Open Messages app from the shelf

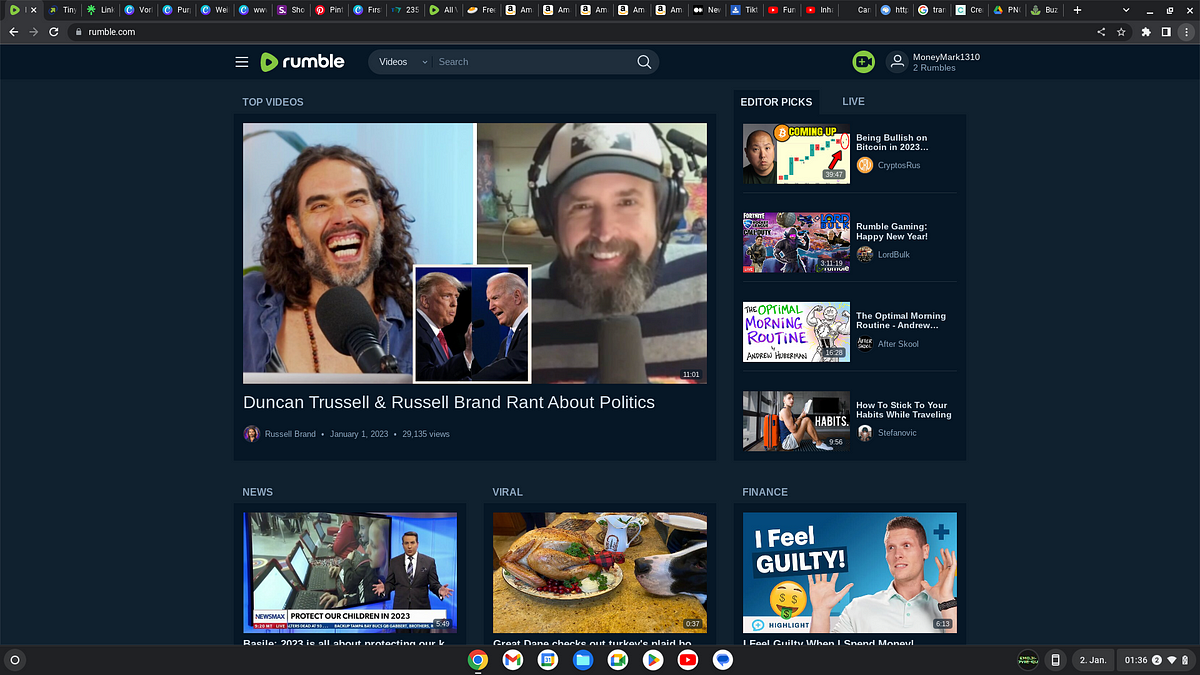[722, 660]
